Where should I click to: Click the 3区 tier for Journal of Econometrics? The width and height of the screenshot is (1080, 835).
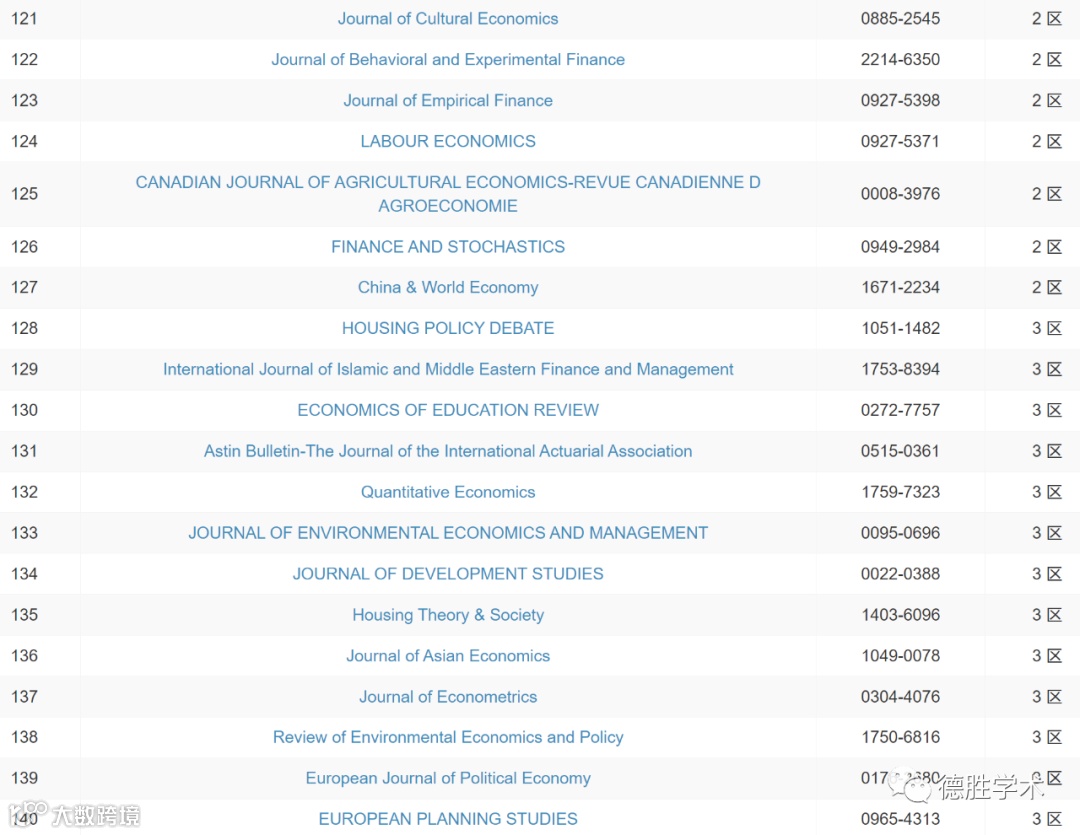[x=1047, y=697]
